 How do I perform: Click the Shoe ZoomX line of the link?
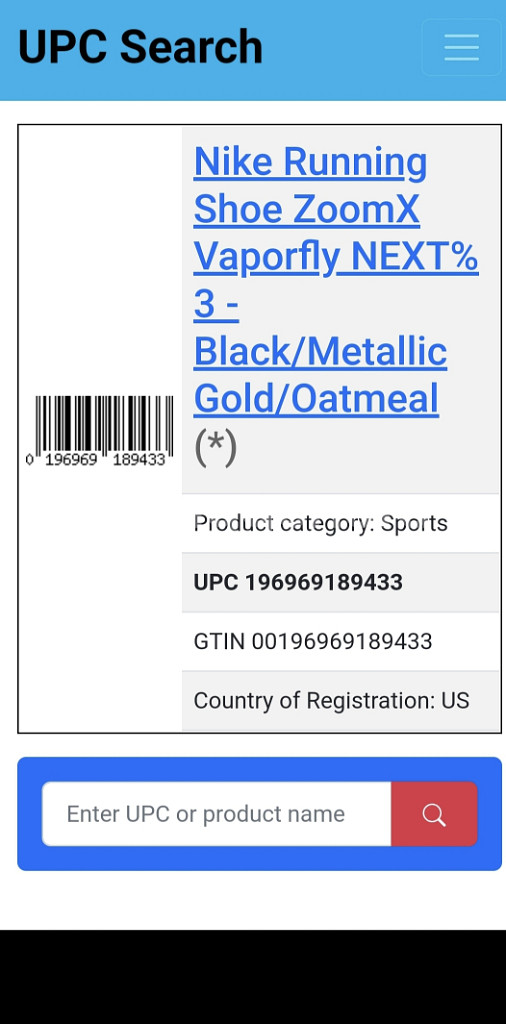pos(306,210)
